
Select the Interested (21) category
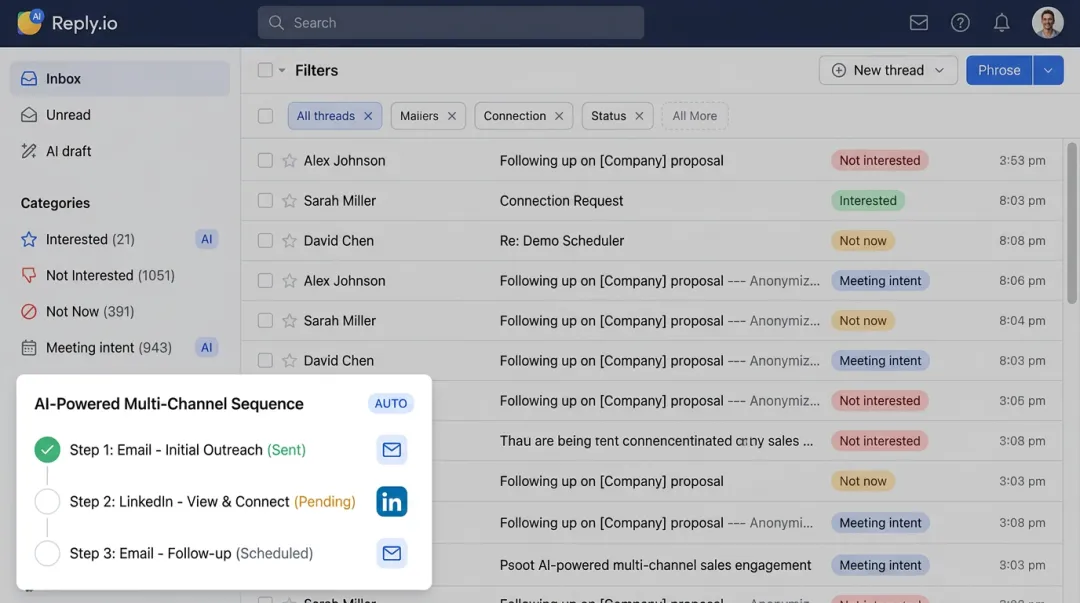tap(90, 239)
